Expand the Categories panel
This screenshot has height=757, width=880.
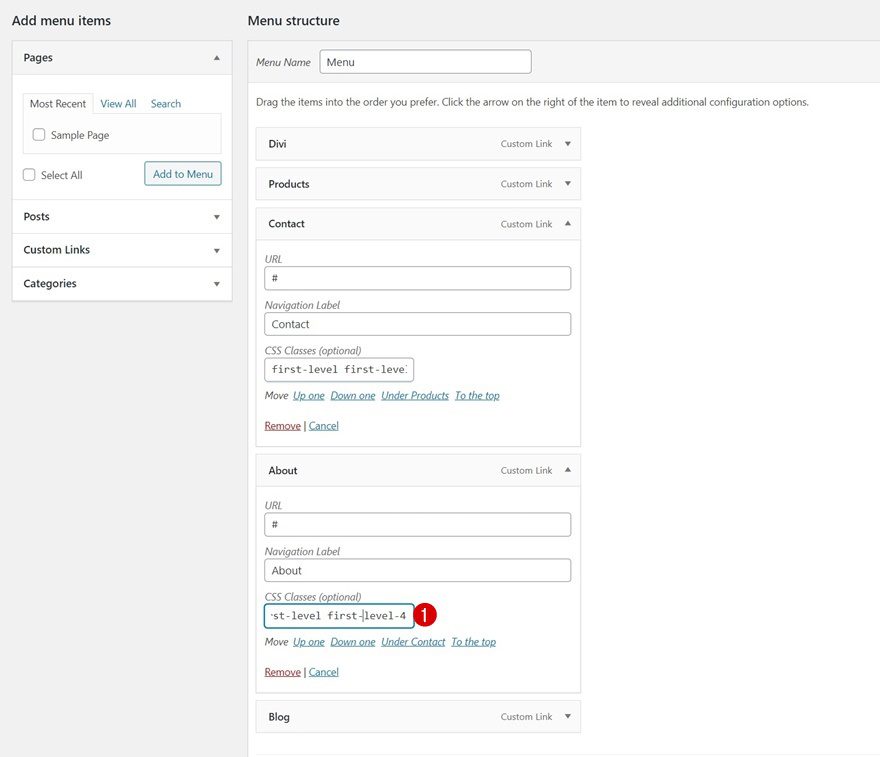[217, 284]
